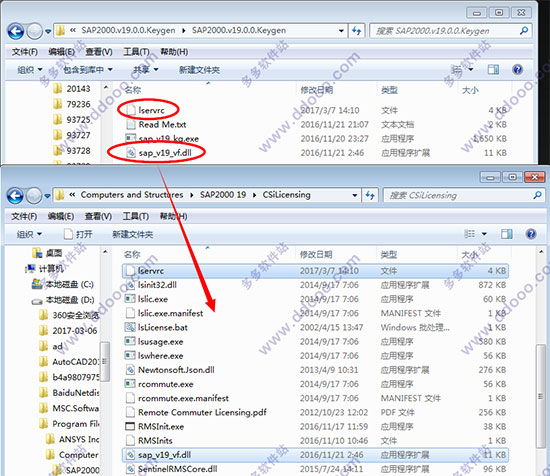Select lsusage.exe application icon
Screen dimensions: 550x476
tap(130, 341)
